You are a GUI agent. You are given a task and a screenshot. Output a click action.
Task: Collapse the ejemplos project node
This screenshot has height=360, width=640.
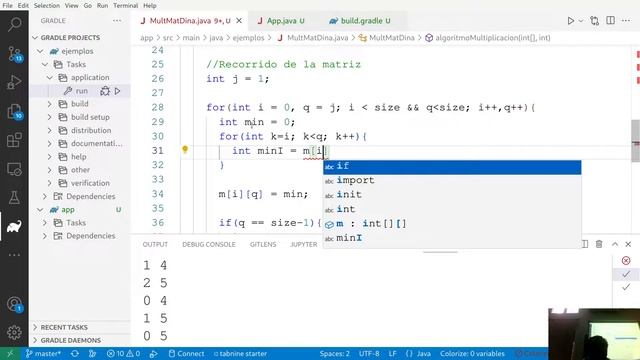[x=40, y=51]
